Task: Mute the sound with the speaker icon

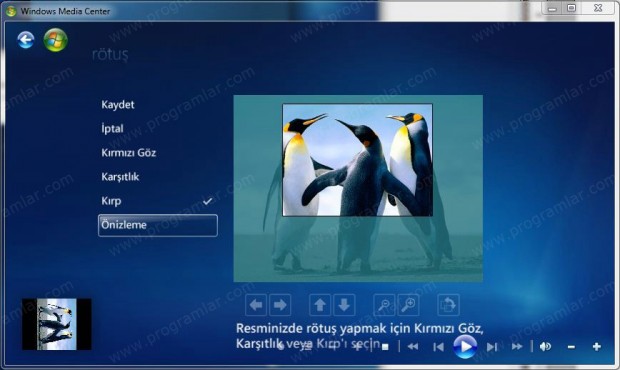Action: click(x=545, y=347)
